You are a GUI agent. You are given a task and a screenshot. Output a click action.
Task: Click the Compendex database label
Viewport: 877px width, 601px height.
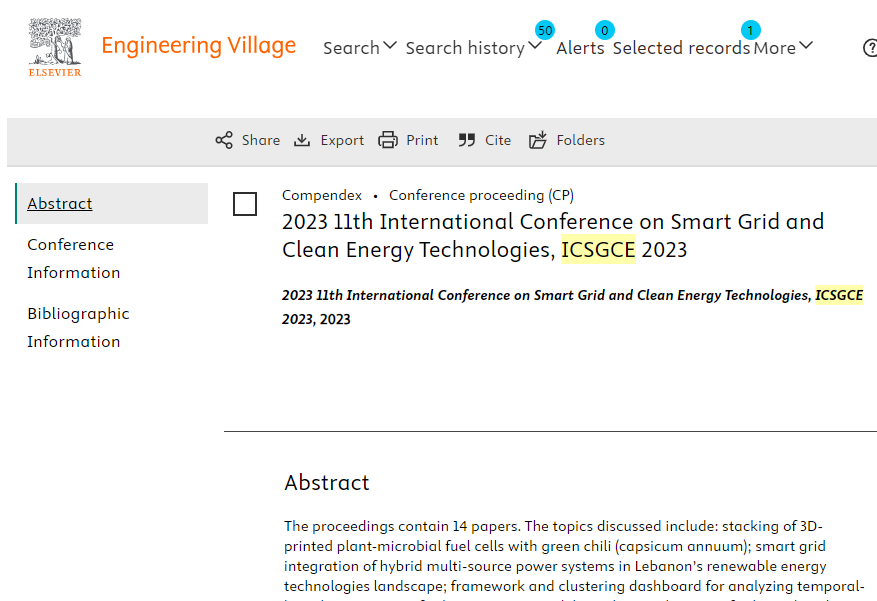tap(322, 195)
